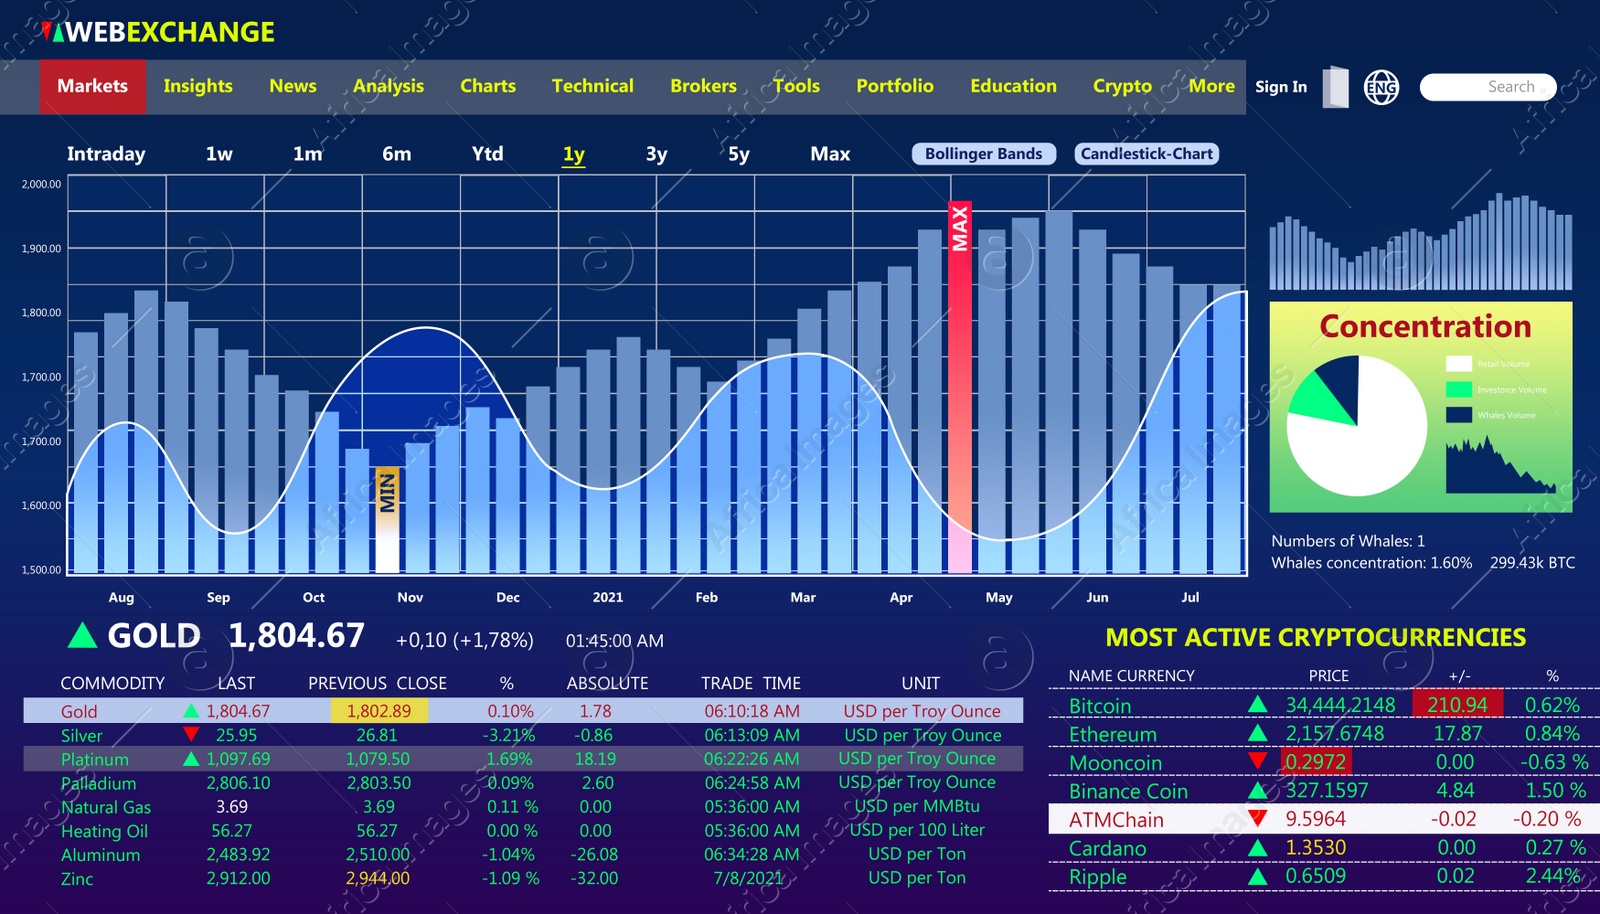Open the Markets tab
The height and width of the screenshot is (914, 1600).
(x=93, y=86)
